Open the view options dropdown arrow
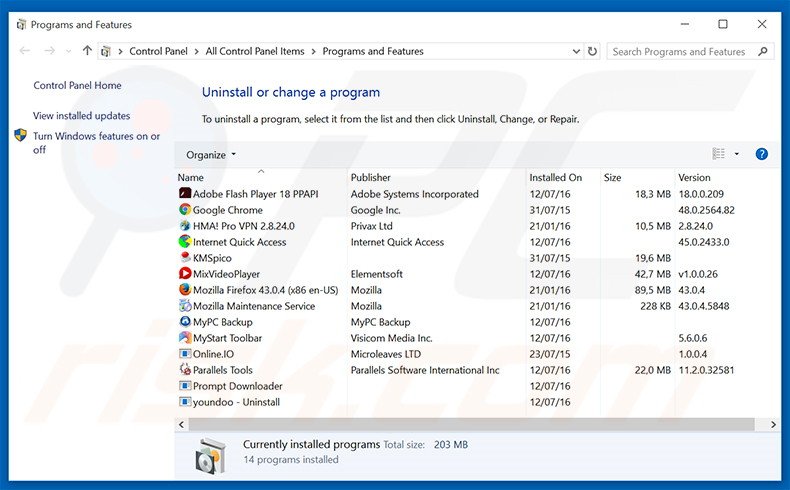The image size is (790, 490). tap(737, 154)
